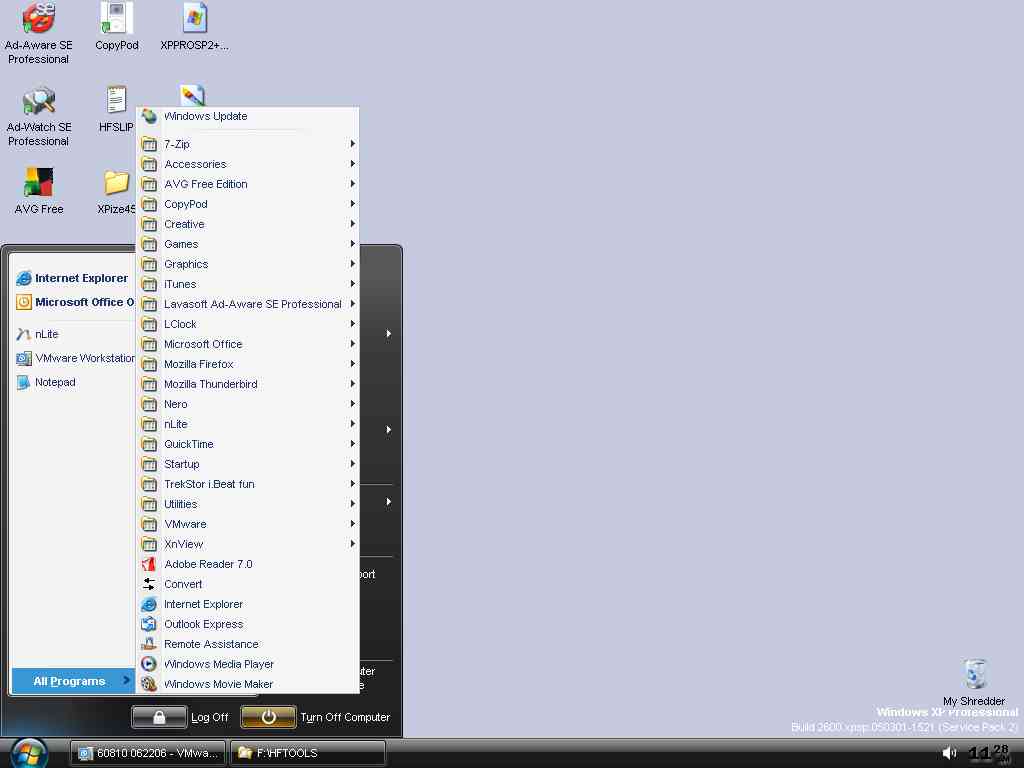
Task: Open the nLite program folder entry
Action: pyautogui.click(x=248, y=424)
